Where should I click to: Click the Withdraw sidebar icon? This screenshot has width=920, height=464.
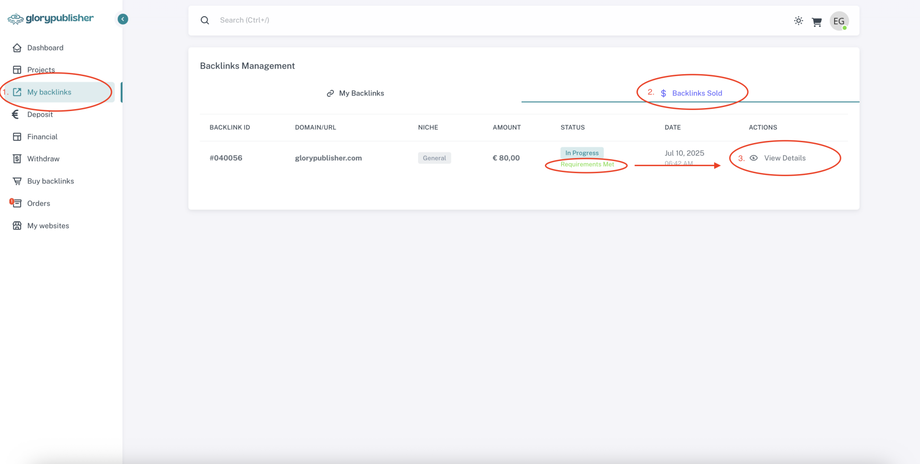17,159
